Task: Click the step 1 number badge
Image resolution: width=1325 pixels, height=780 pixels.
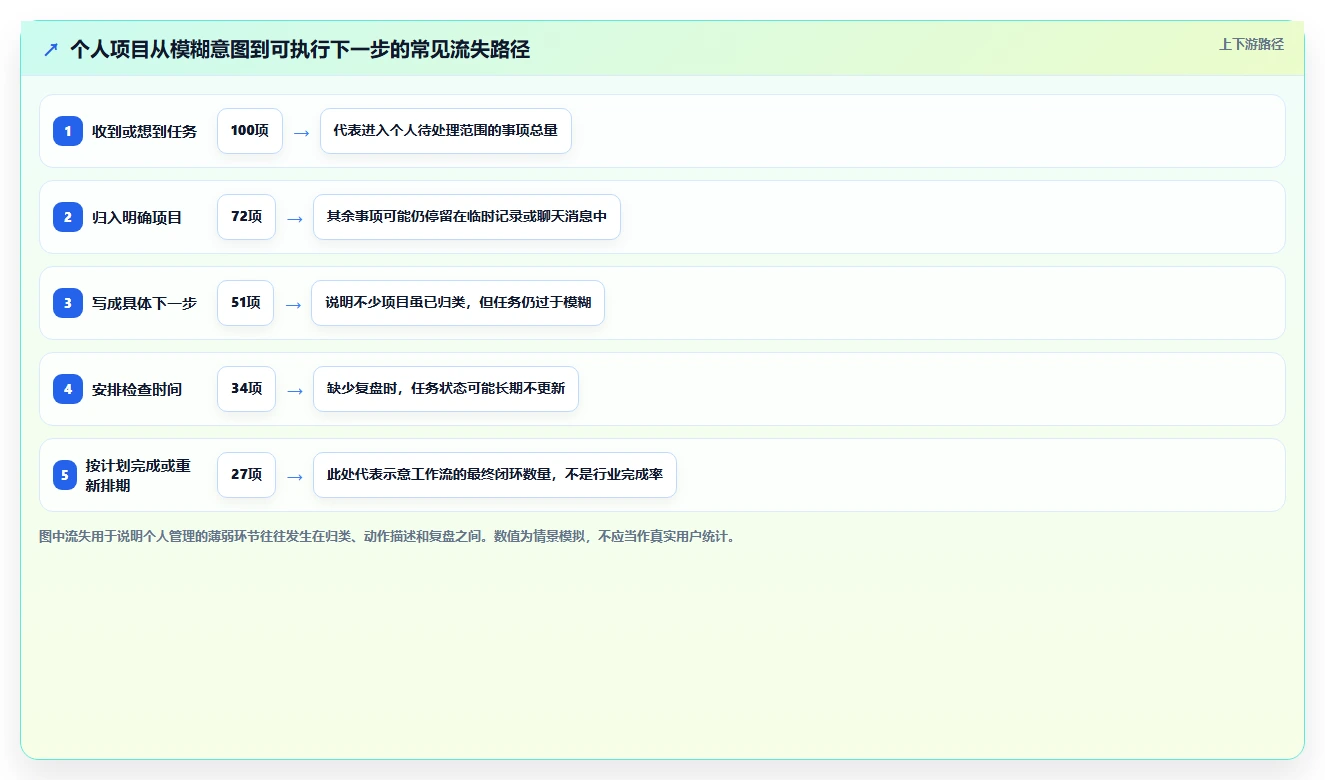Action: pyautogui.click(x=68, y=131)
